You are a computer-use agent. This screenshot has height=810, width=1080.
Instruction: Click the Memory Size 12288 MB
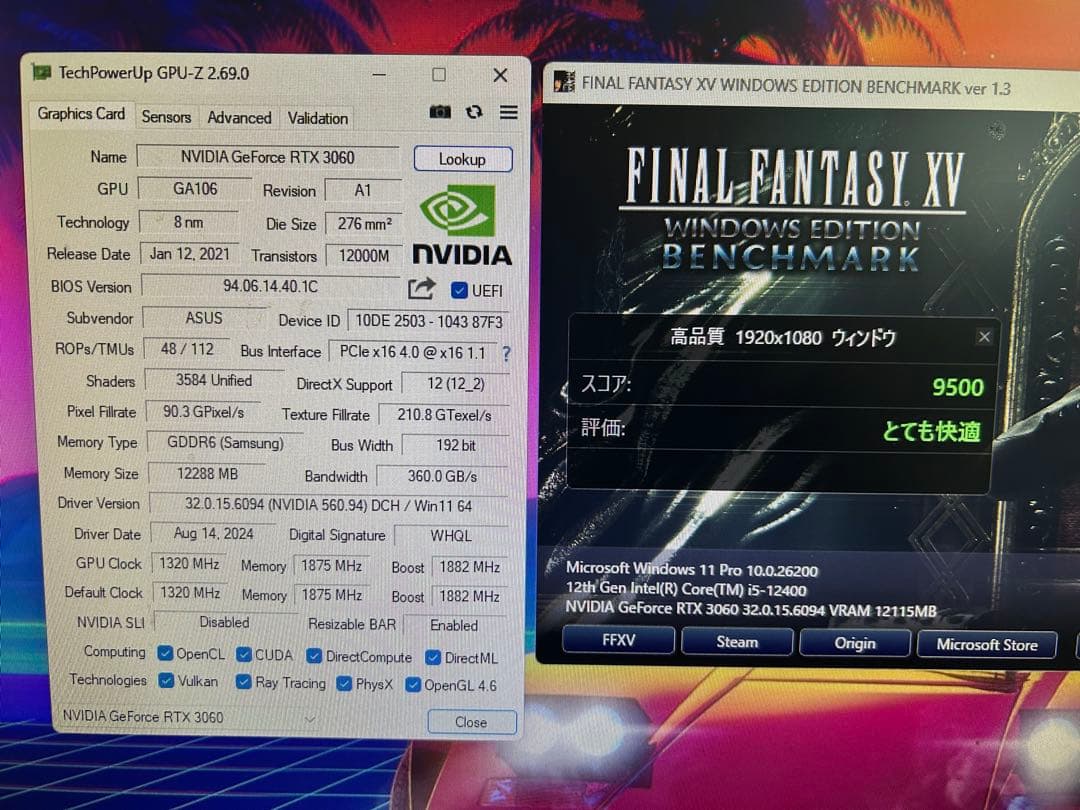[207, 474]
